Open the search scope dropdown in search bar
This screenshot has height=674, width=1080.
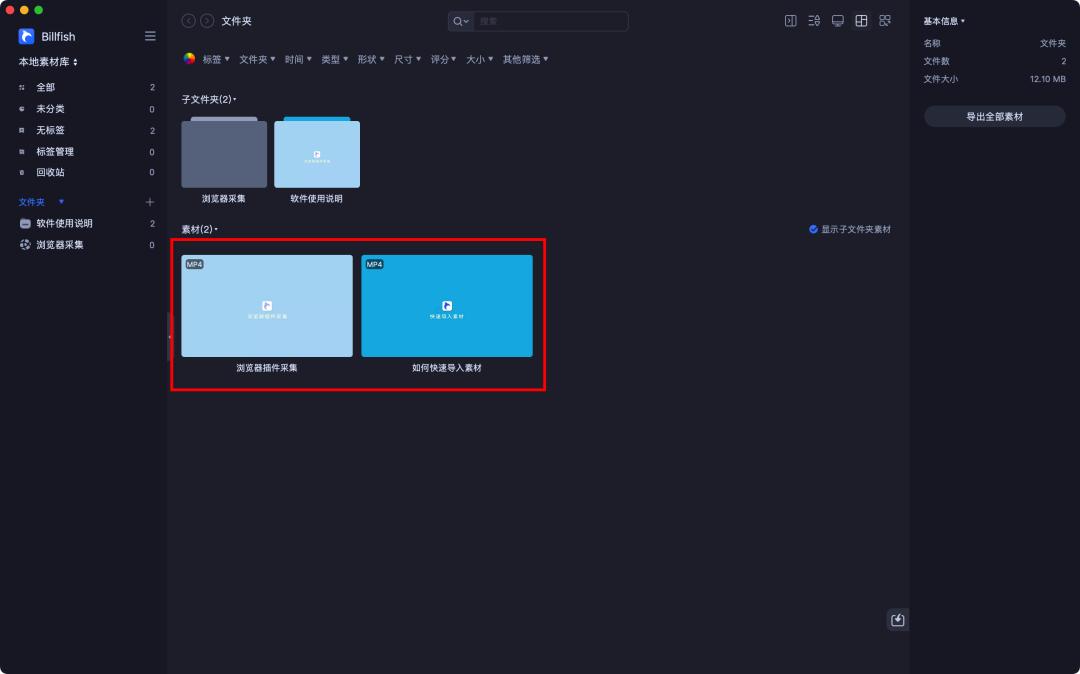click(460, 20)
